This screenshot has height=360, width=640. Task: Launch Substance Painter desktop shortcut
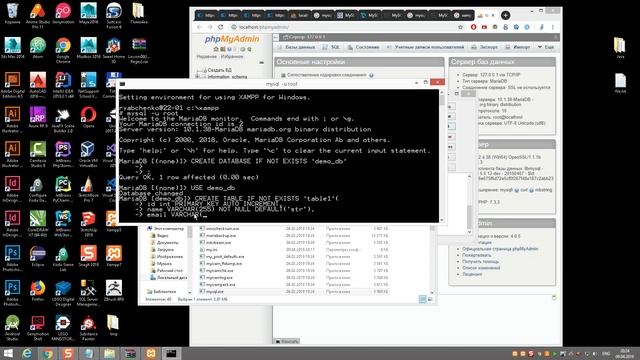click(88, 328)
